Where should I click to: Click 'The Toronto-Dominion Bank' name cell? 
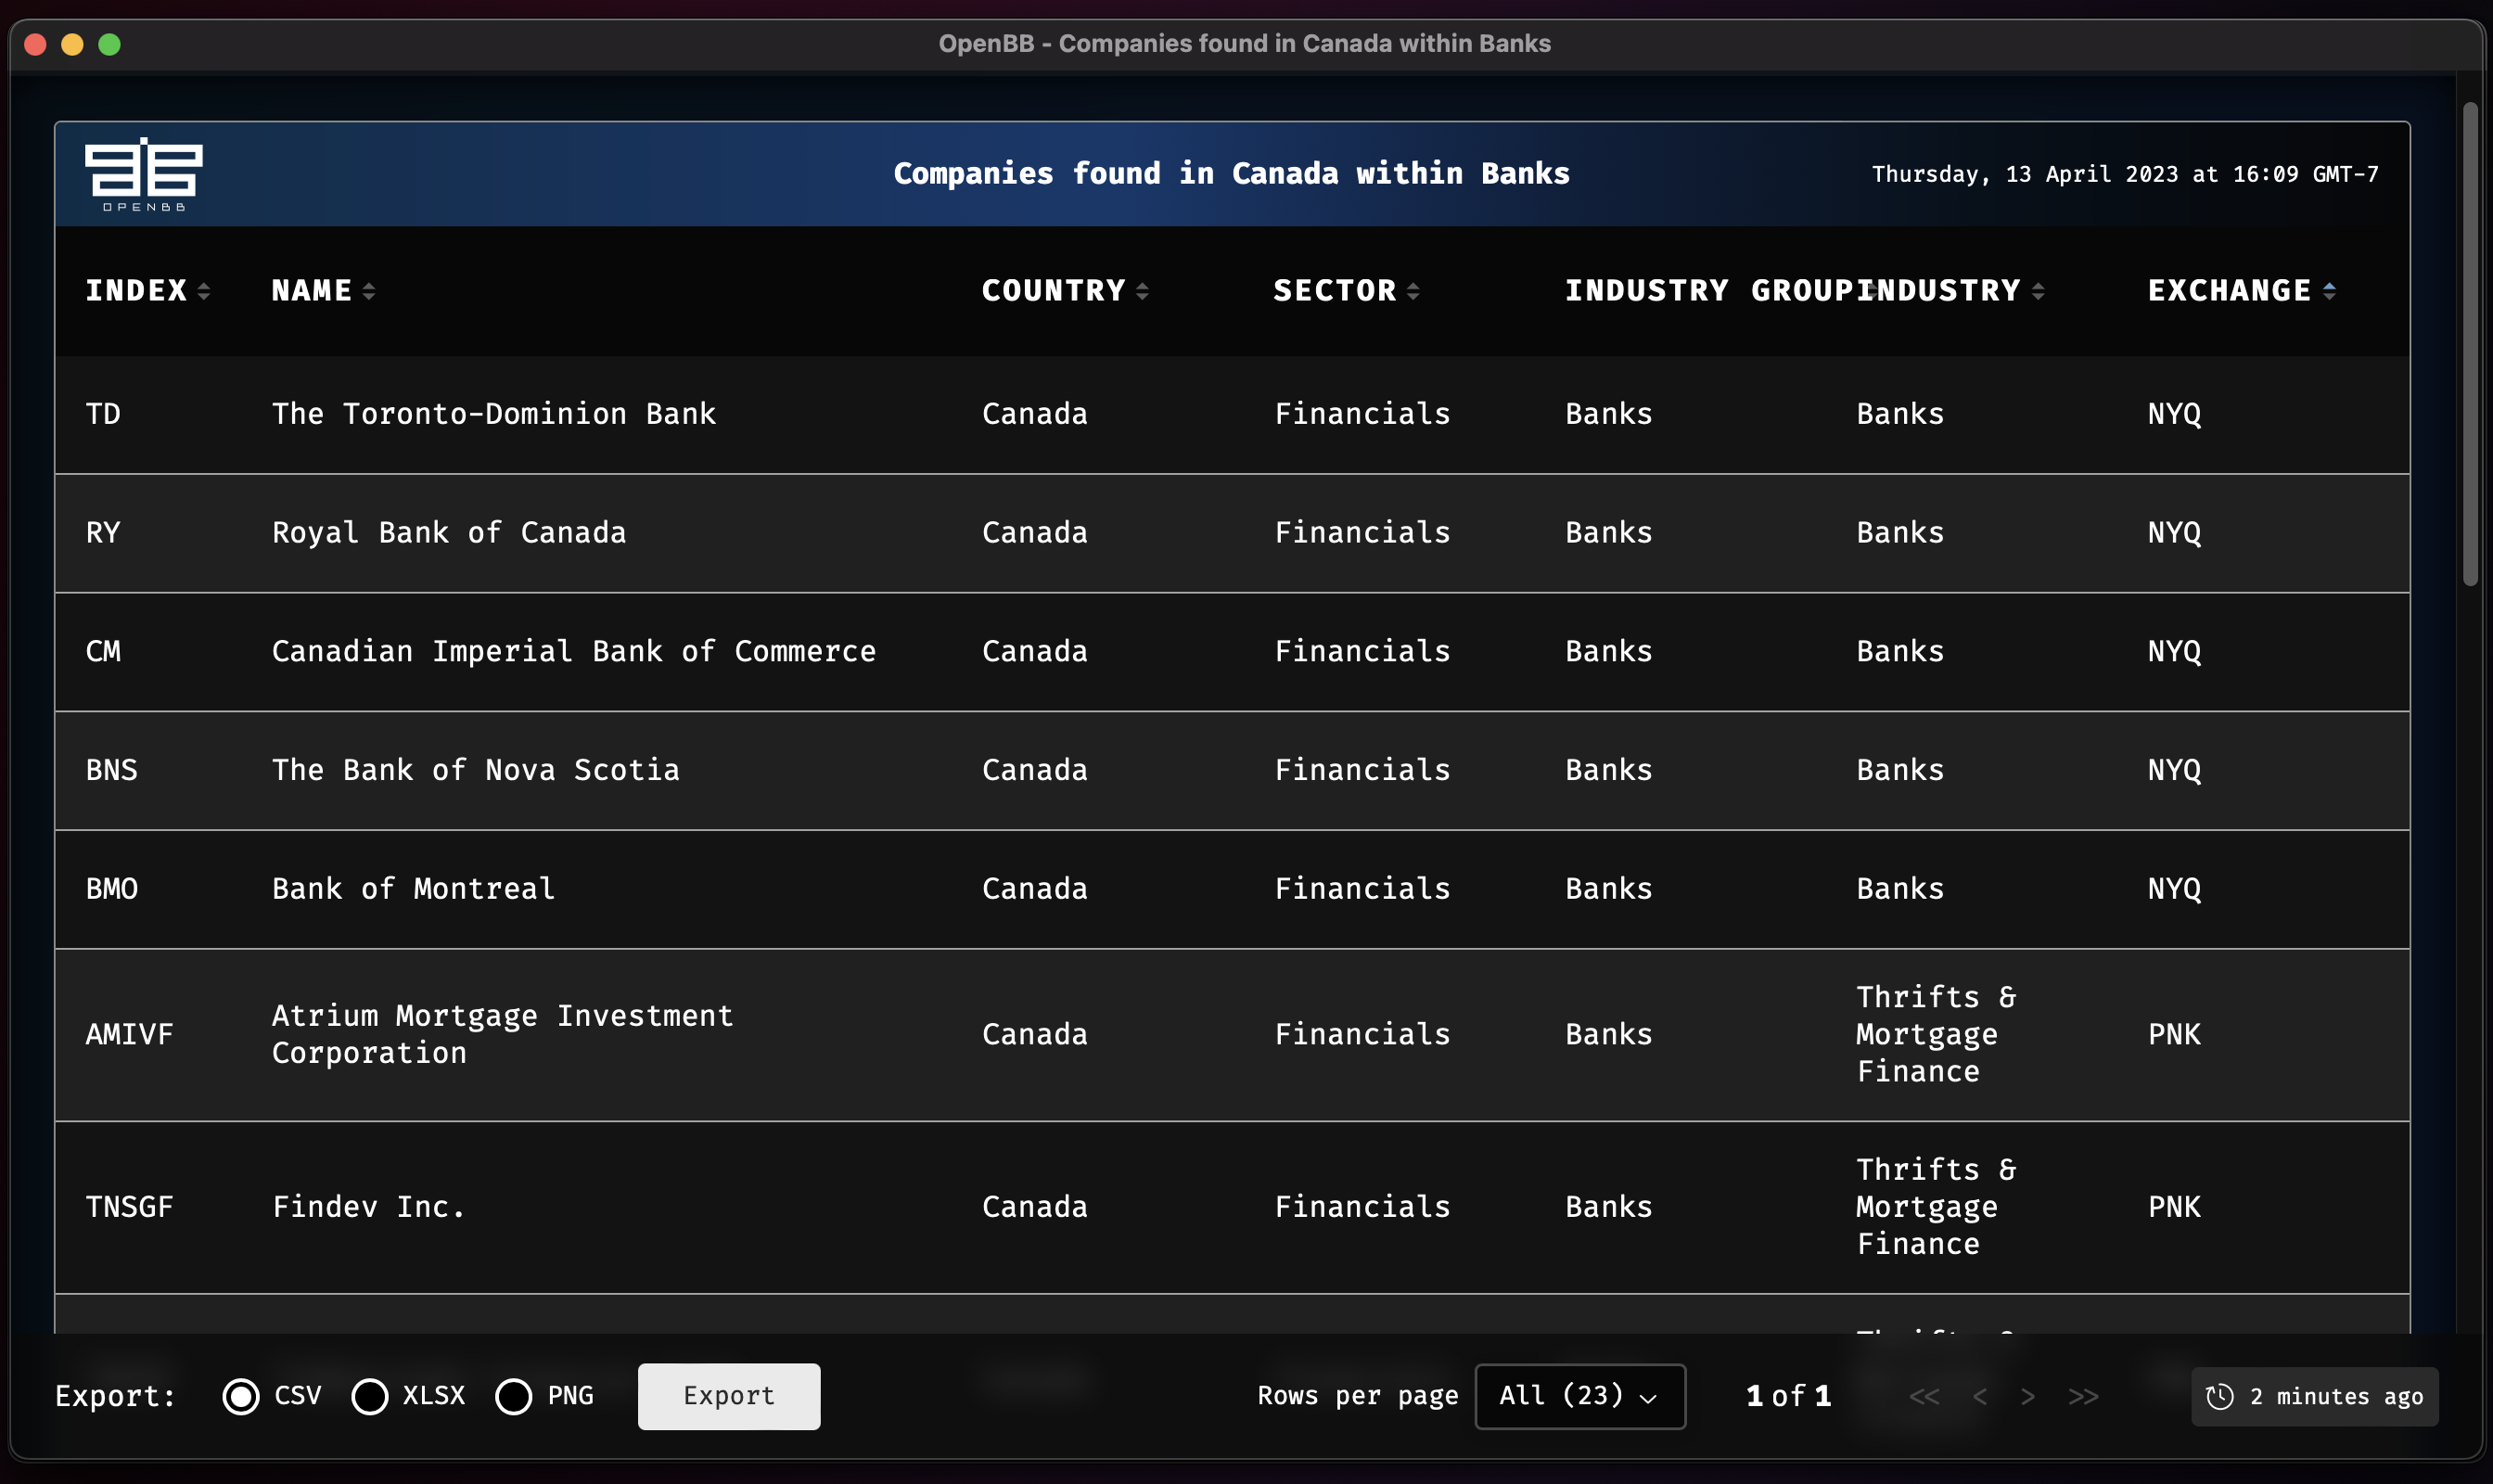[494, 414]
